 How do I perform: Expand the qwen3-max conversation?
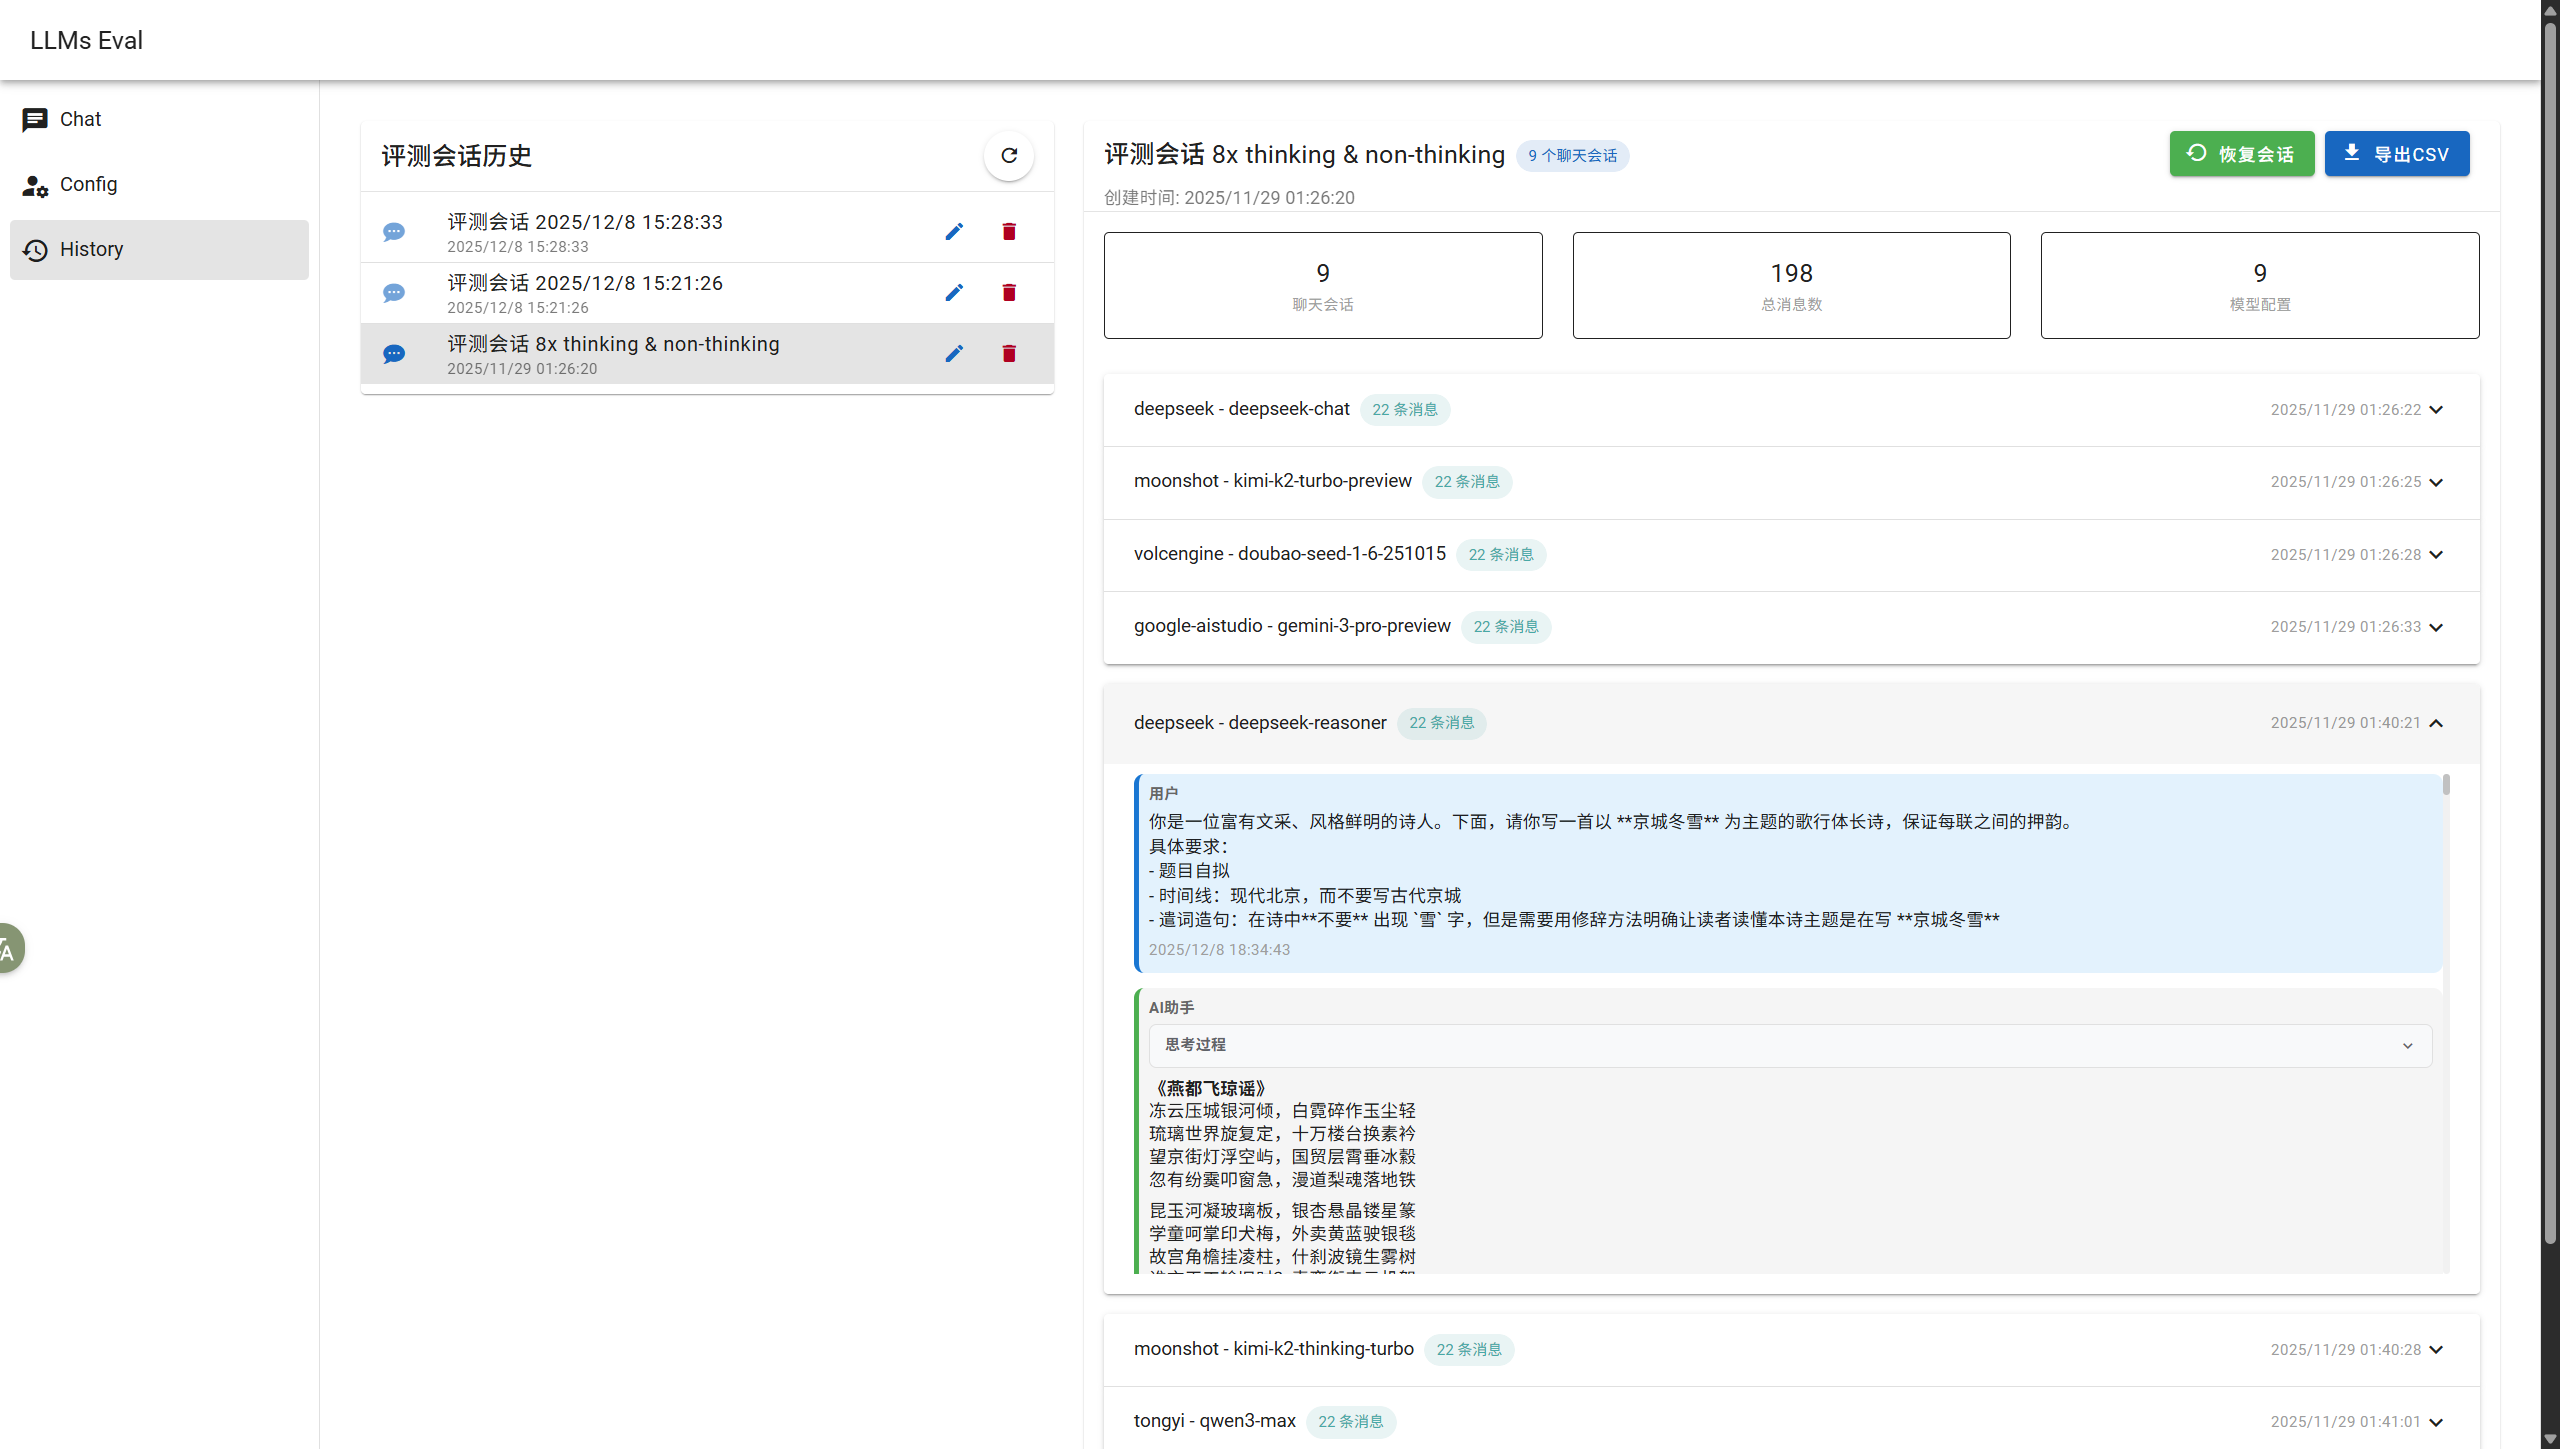tap(2436, 1422)
